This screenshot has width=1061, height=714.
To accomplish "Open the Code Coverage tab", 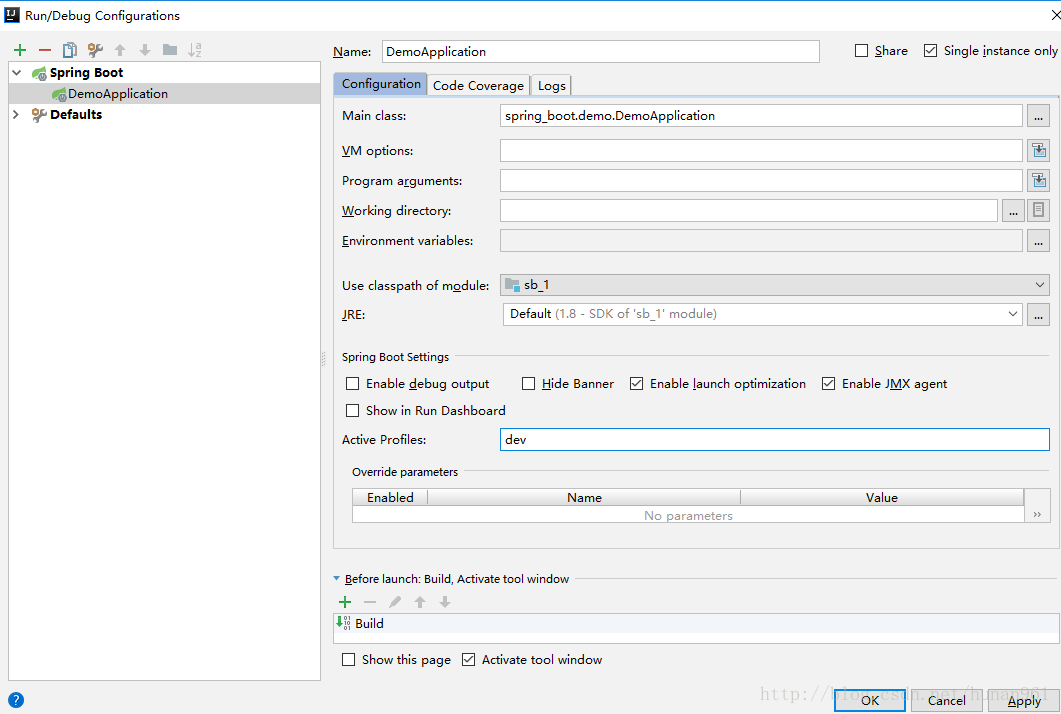I will (478, 85).
